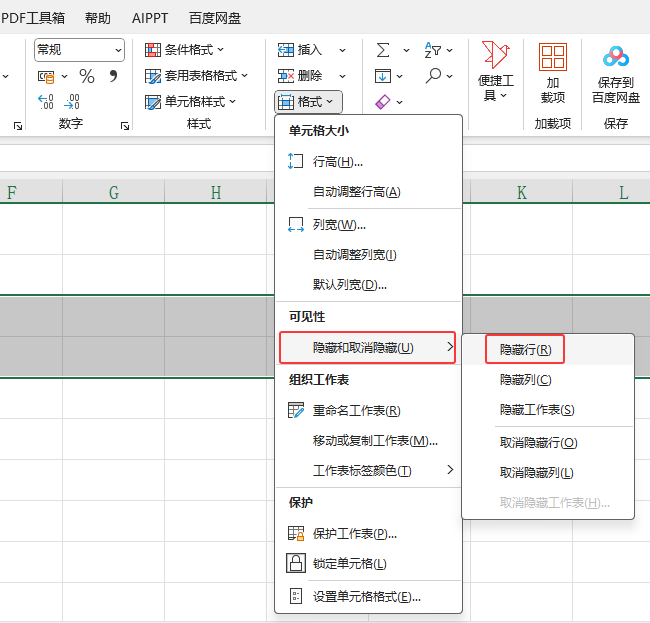Increase decimal places
This screenshot has width=650, height=623.
(46, 102)
